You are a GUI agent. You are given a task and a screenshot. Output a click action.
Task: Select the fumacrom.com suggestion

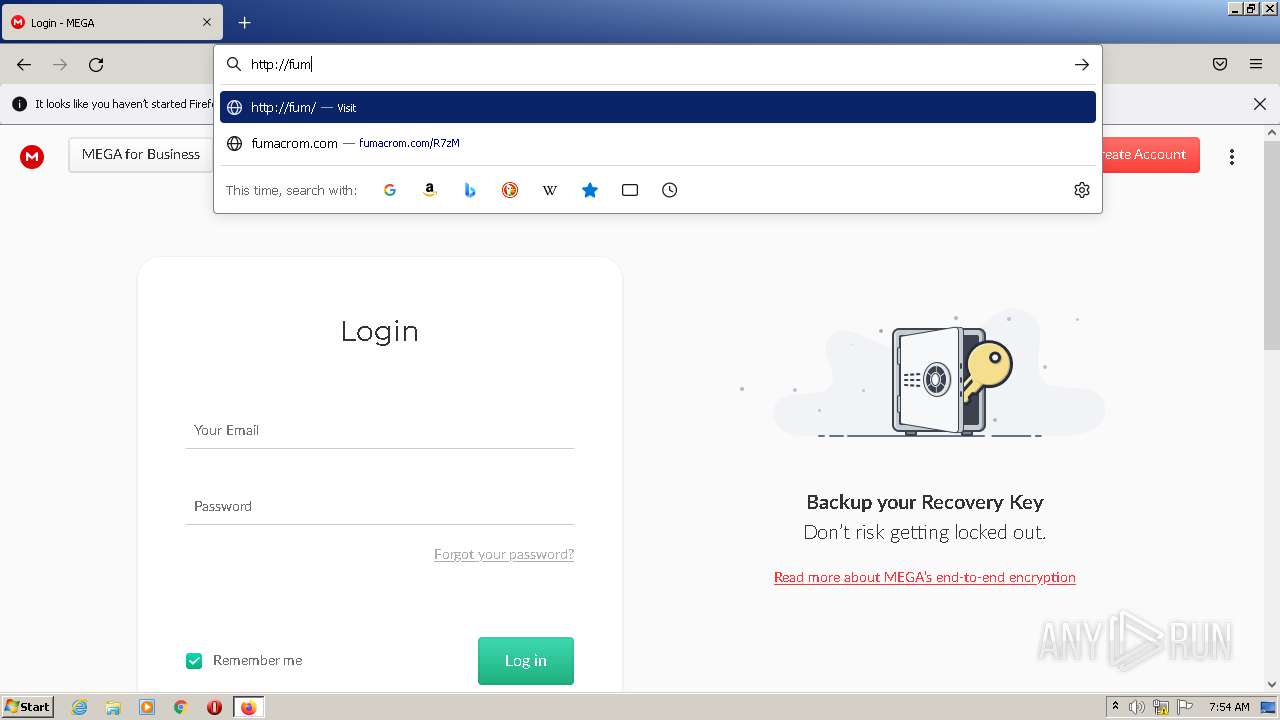tap(658, 143)
